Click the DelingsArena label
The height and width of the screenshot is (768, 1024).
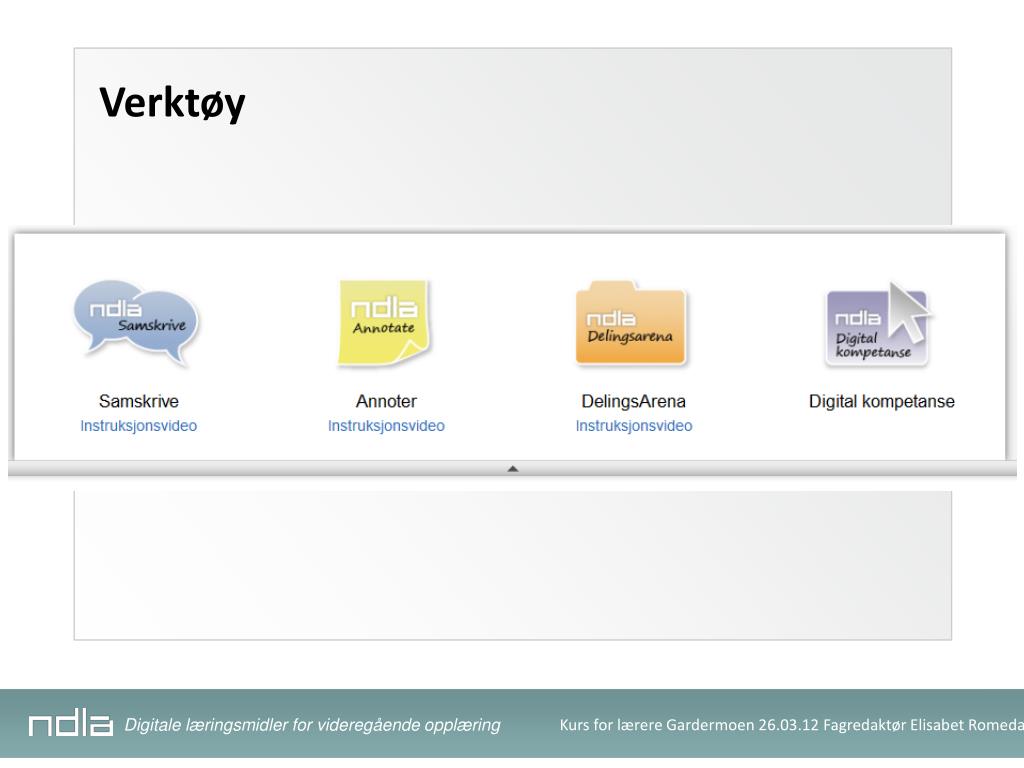point(633,401)
